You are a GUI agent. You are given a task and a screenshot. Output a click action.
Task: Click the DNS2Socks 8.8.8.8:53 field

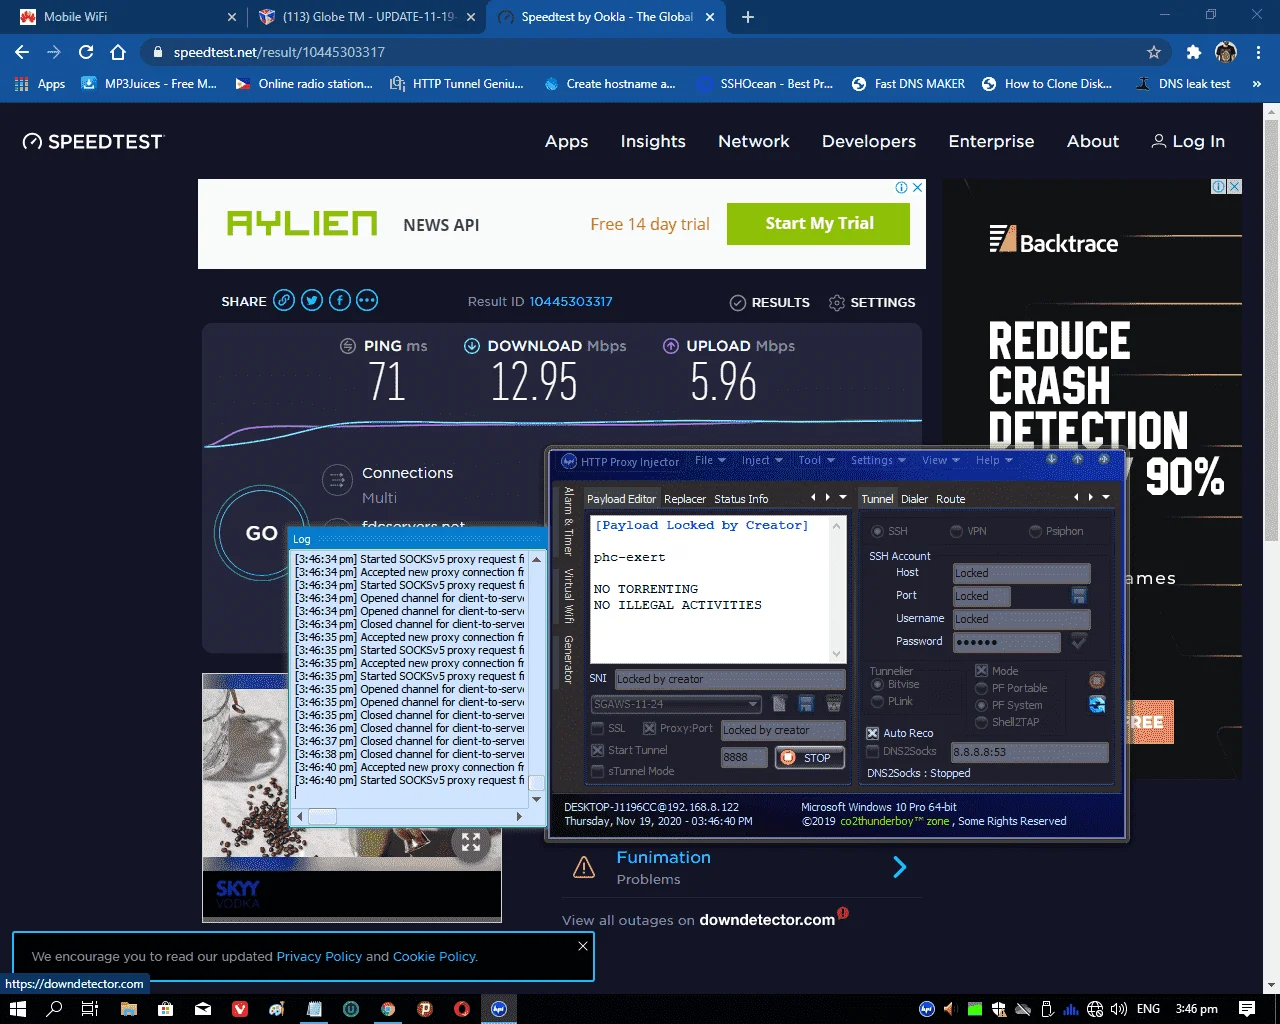point(1029,752)
